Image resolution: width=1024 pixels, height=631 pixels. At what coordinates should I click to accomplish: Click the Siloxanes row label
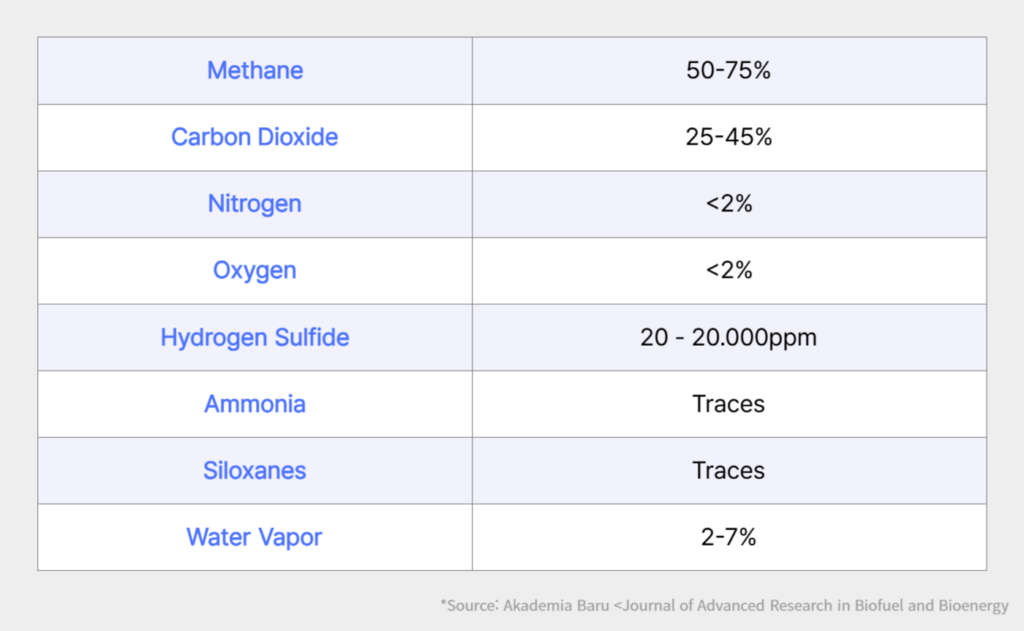pyautogui.click(x=255, y=470)
